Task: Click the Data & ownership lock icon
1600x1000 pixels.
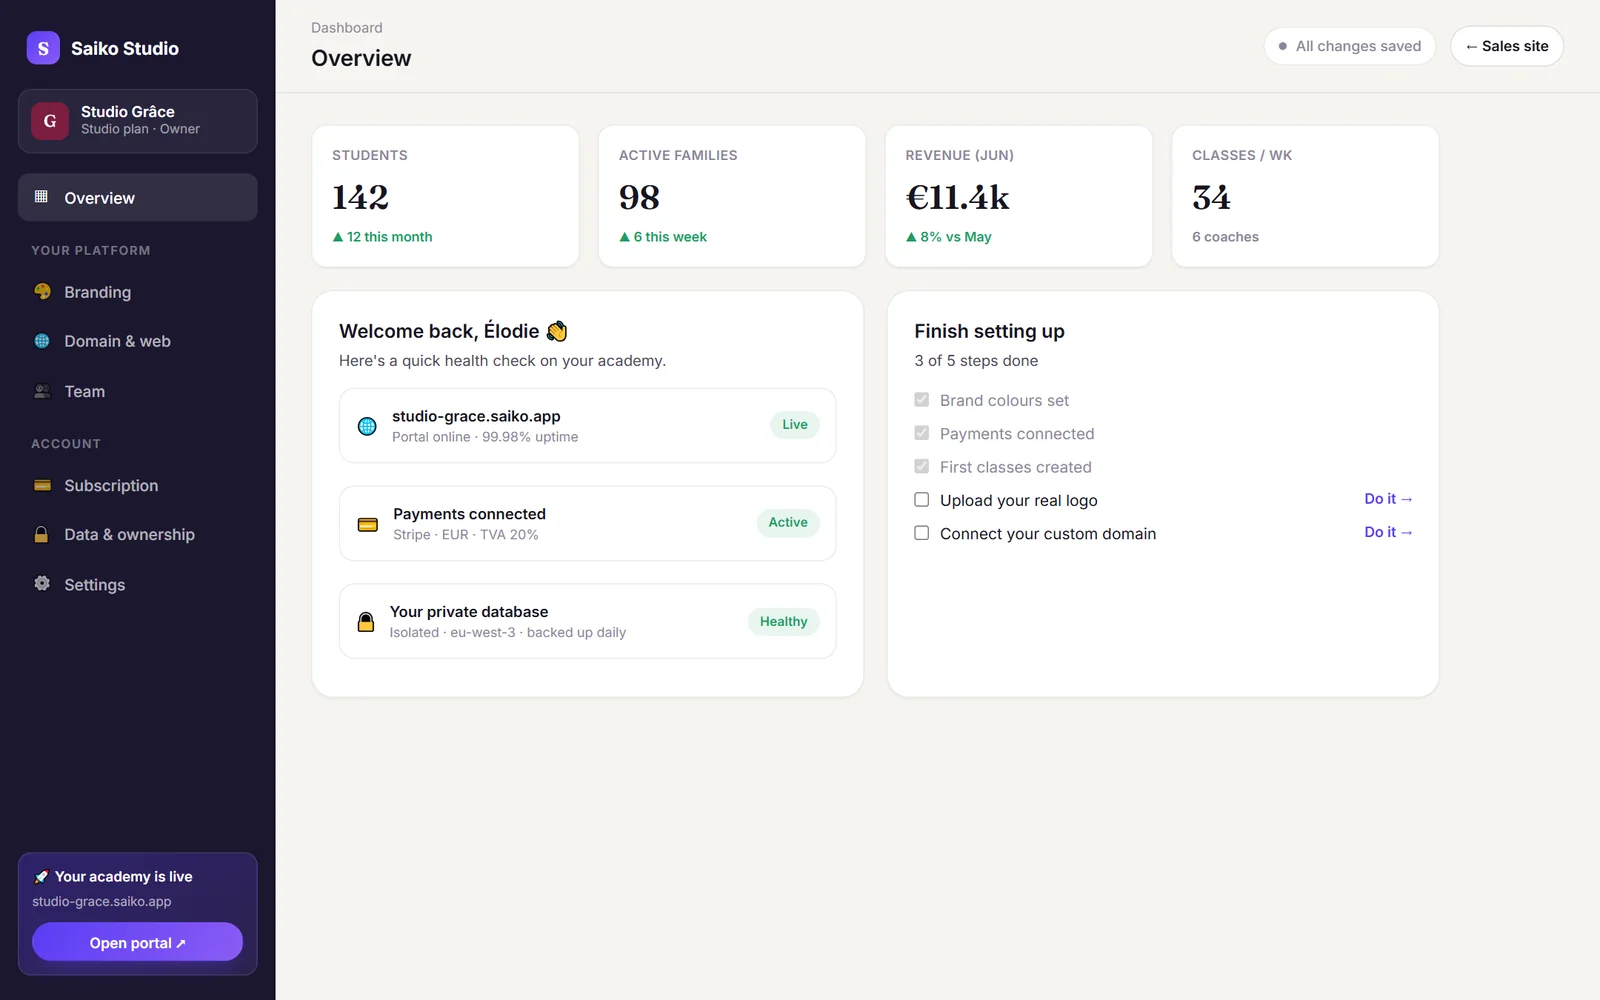Action: (42, 534)
